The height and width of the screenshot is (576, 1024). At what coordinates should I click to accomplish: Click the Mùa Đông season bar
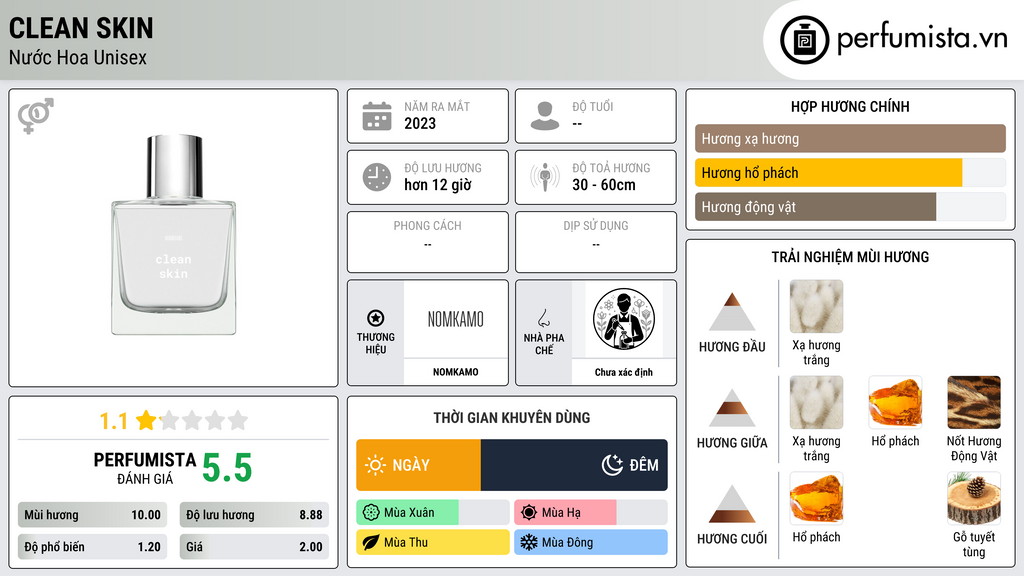coord(591,543)
